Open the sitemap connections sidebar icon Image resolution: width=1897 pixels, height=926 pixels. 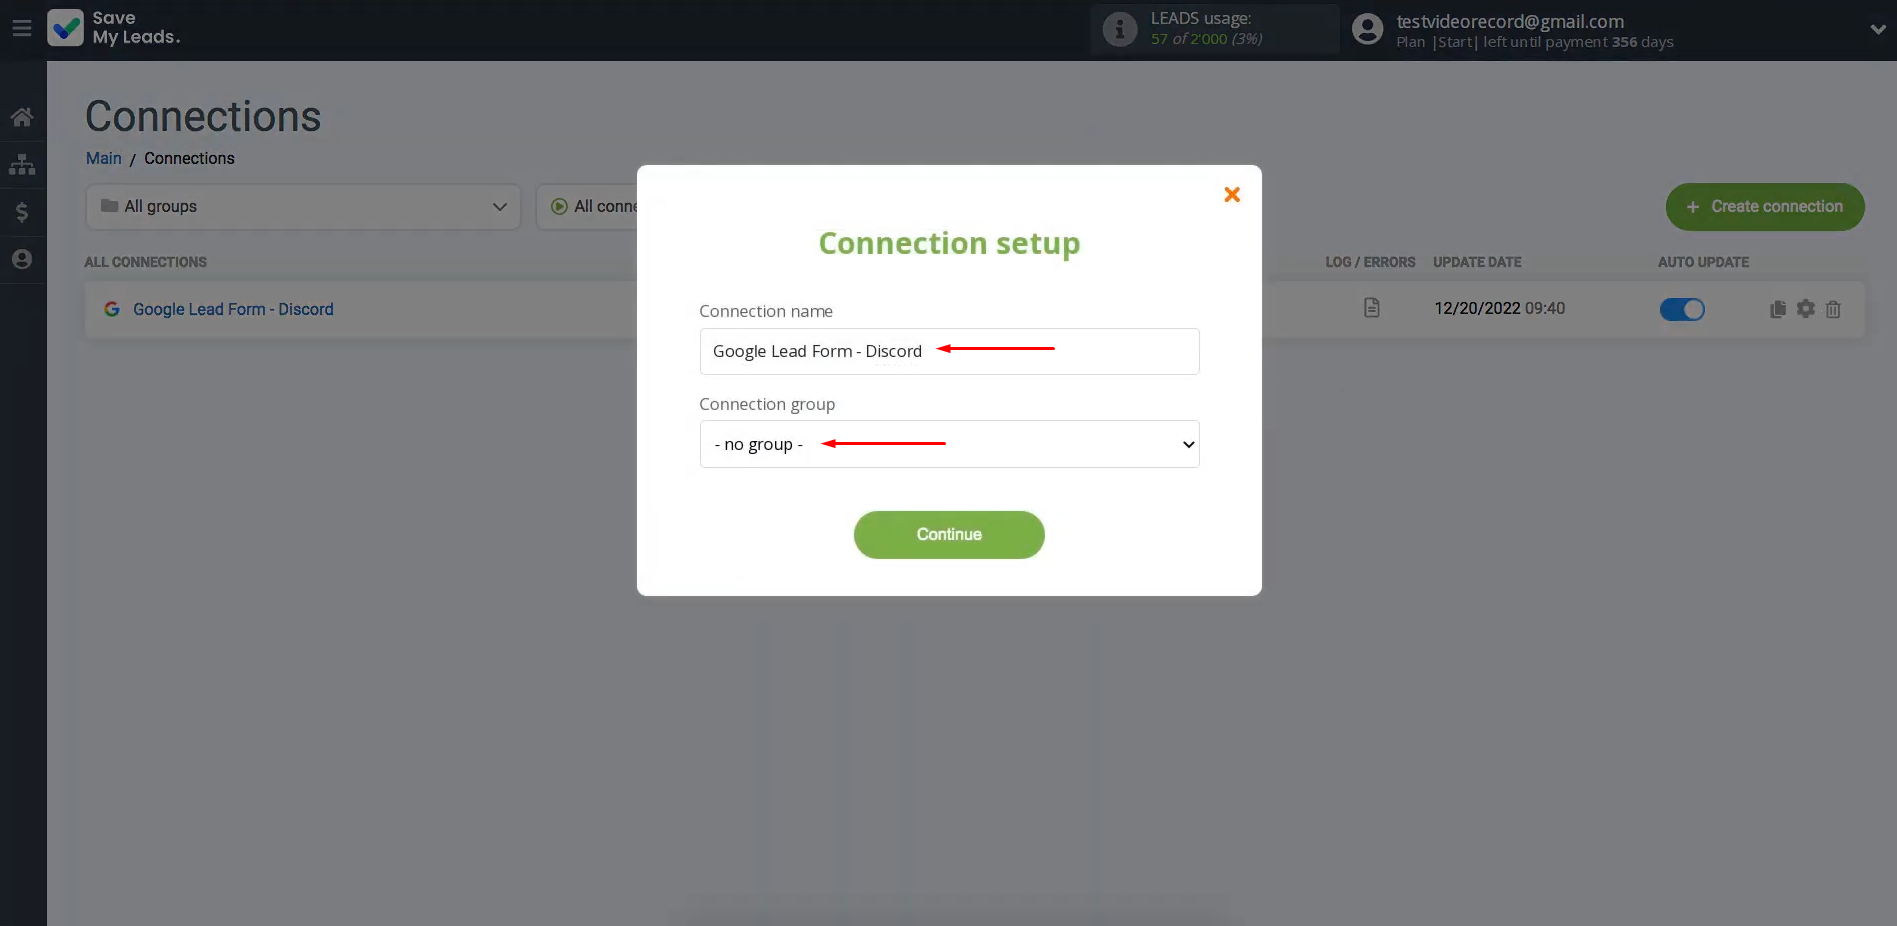click(22, 164)
